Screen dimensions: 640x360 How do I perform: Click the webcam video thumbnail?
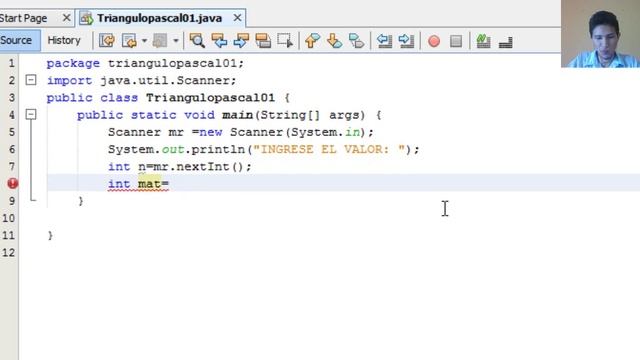(x=600, y=33)
